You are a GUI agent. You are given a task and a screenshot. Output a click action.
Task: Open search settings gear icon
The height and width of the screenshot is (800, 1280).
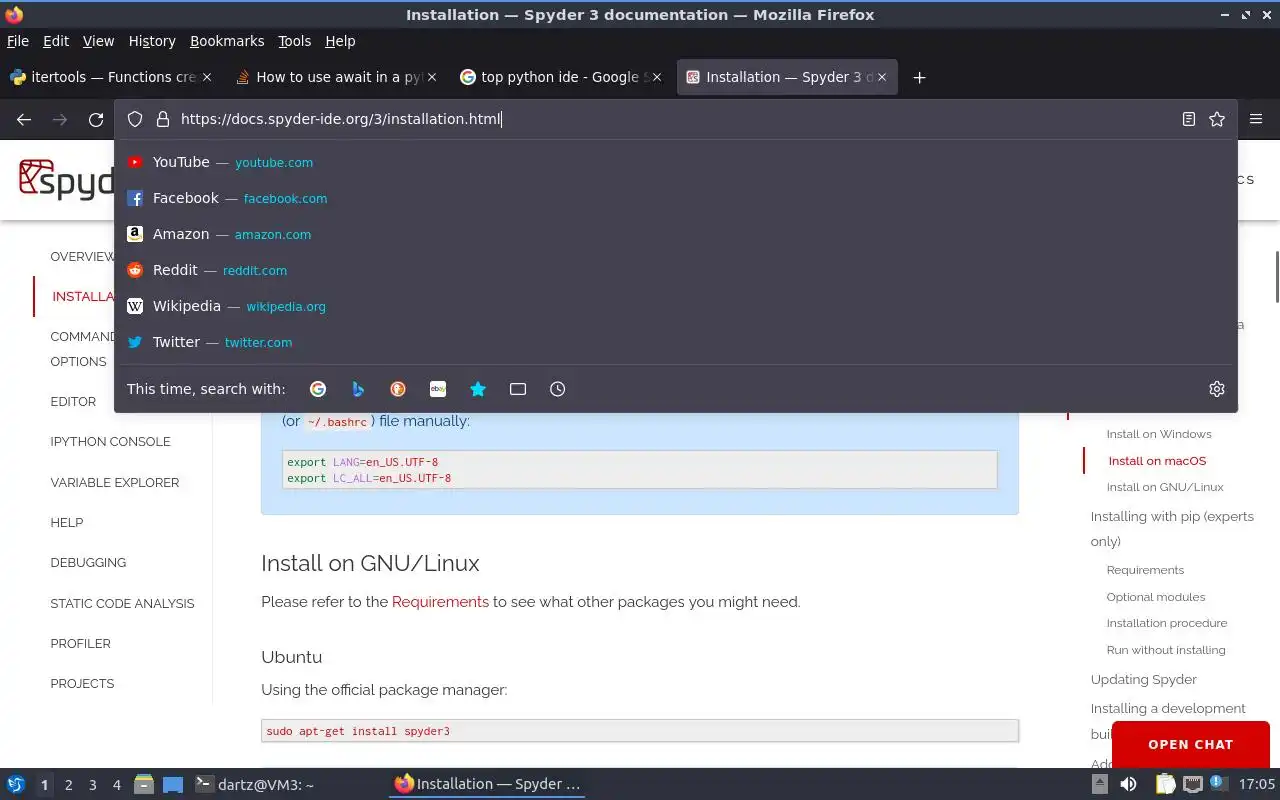click(x=1217, y=389)
